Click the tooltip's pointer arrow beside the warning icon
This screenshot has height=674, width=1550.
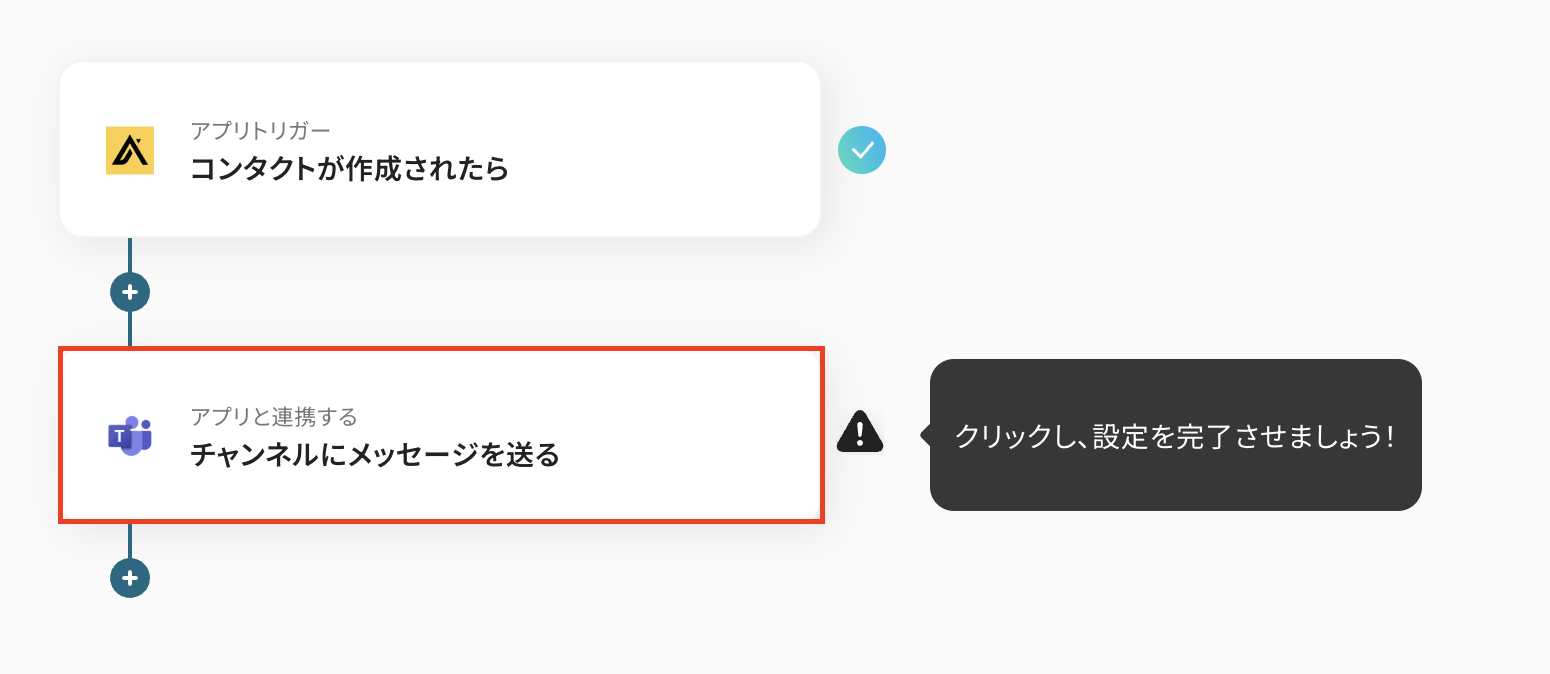925,435
